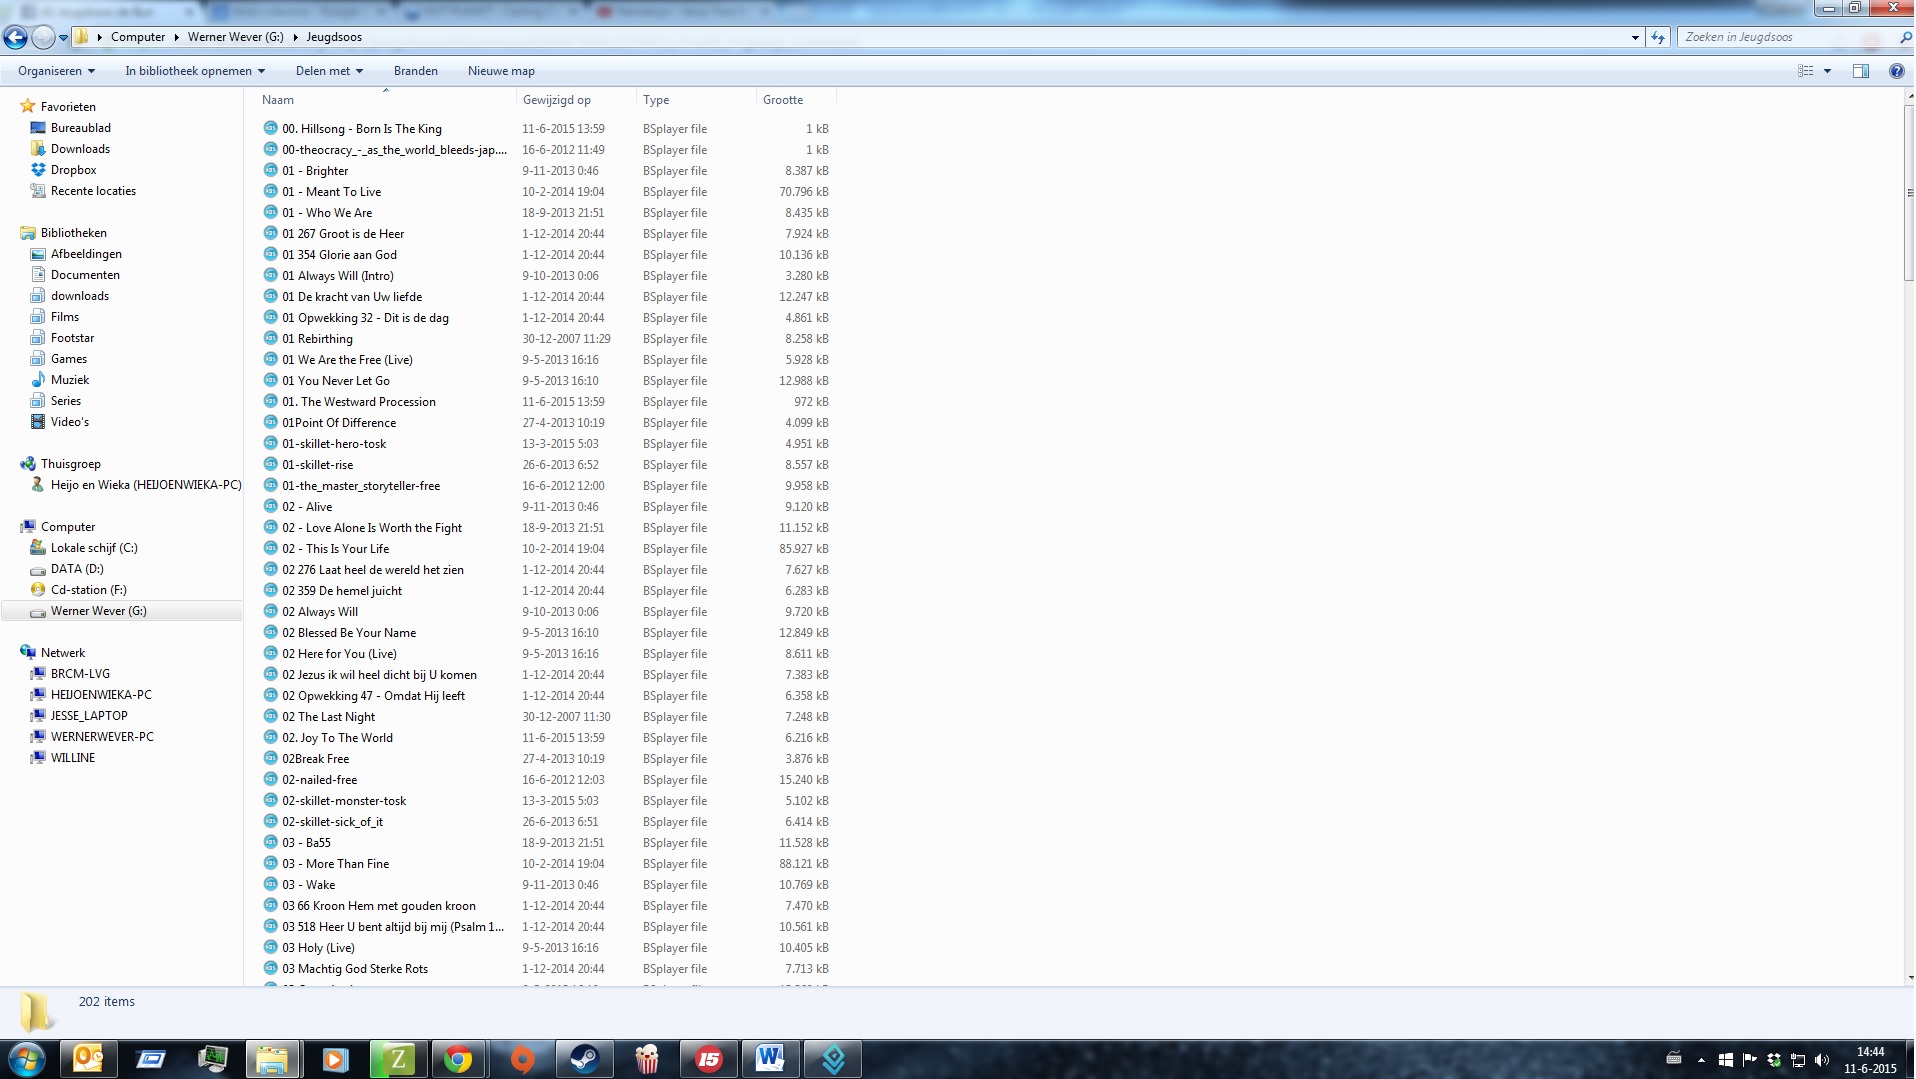Open Bureaublad in Favorieten
This screenshot has width=1916, height=1079.
coord(81,128)
